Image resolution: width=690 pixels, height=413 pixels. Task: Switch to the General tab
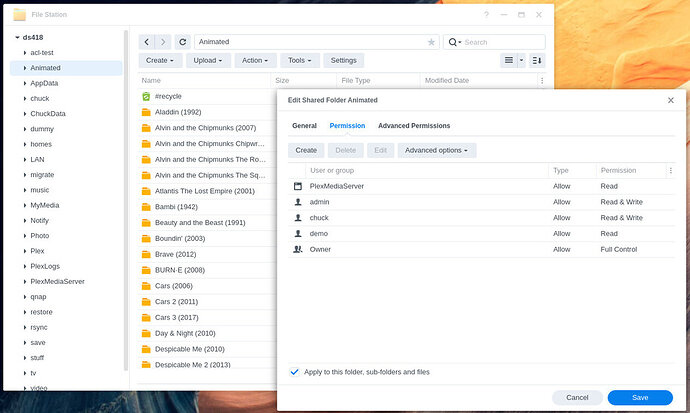304,126
